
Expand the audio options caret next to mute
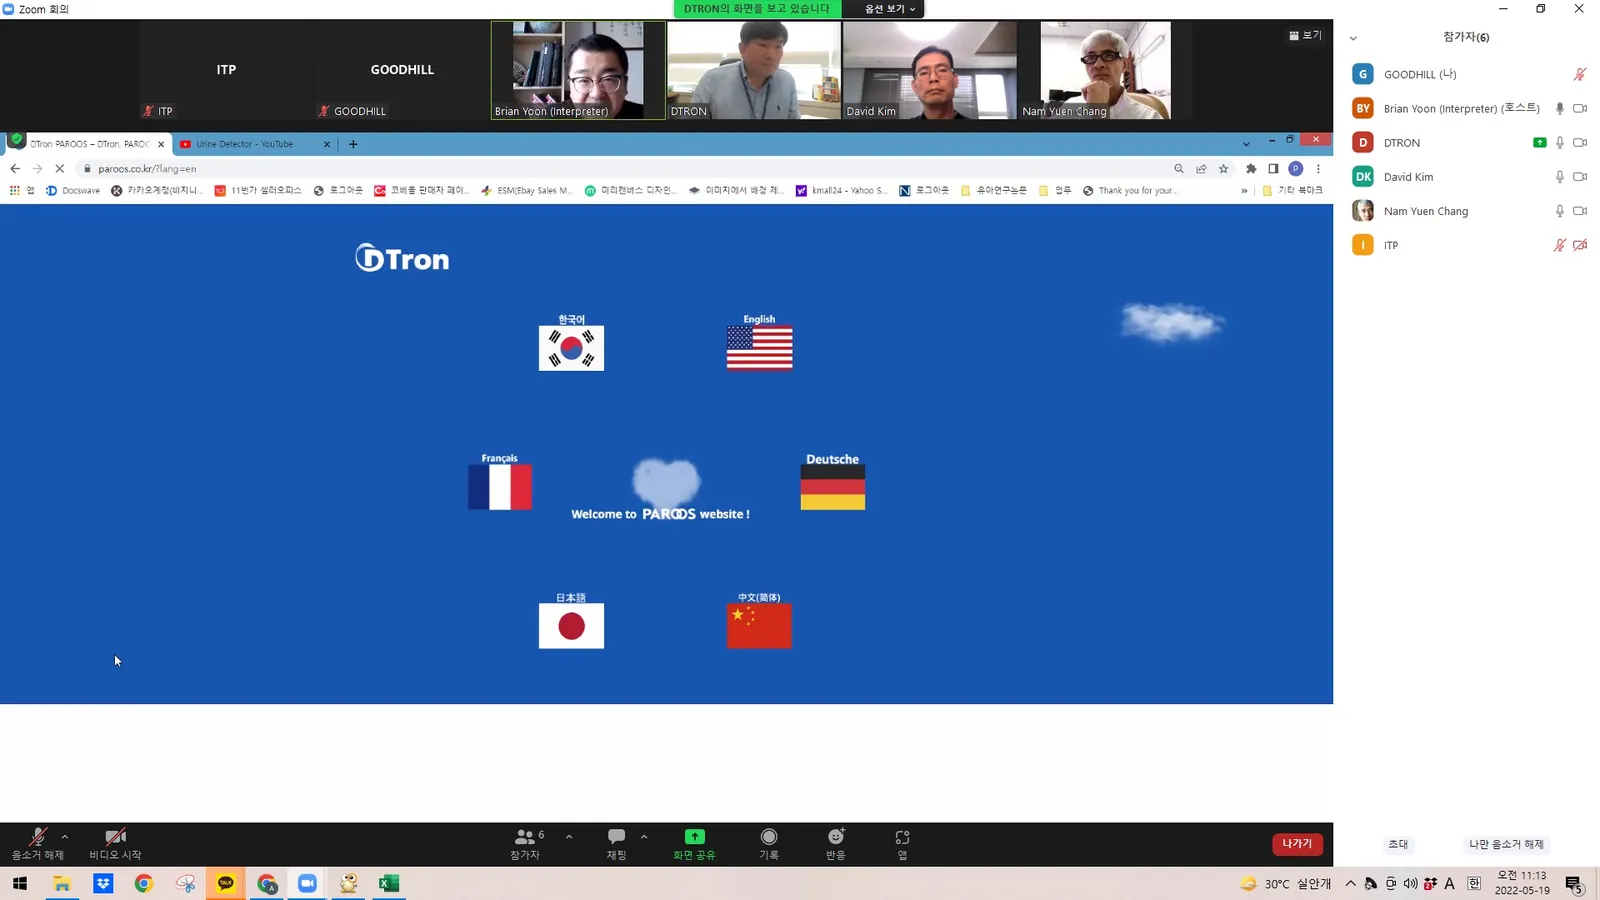pos(65,836)
